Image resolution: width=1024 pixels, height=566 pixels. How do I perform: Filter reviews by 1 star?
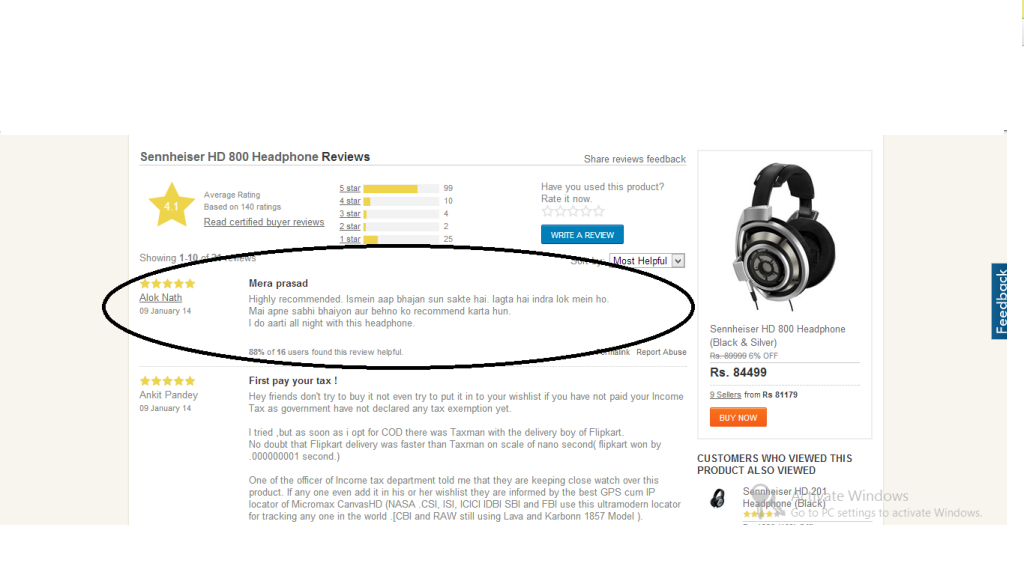click(x=349, y=239)
